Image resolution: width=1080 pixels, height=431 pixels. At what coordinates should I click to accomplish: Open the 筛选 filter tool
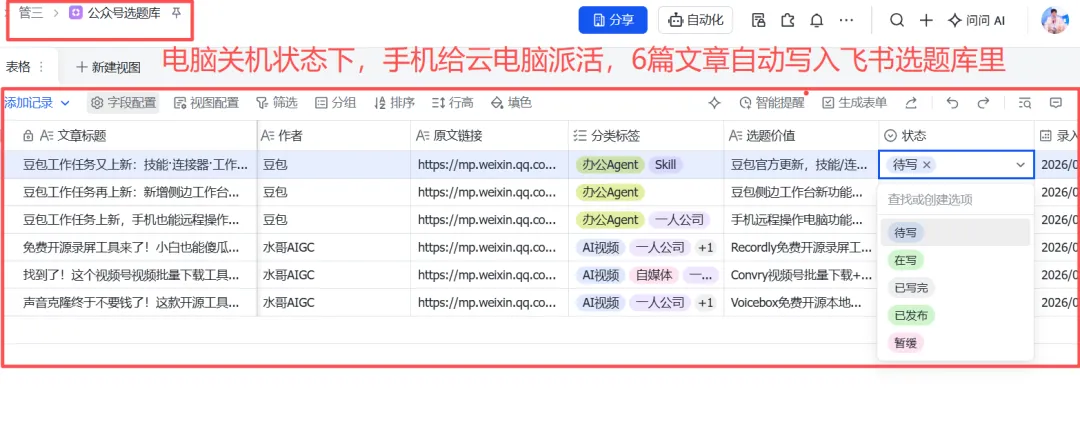coord(276,103)
